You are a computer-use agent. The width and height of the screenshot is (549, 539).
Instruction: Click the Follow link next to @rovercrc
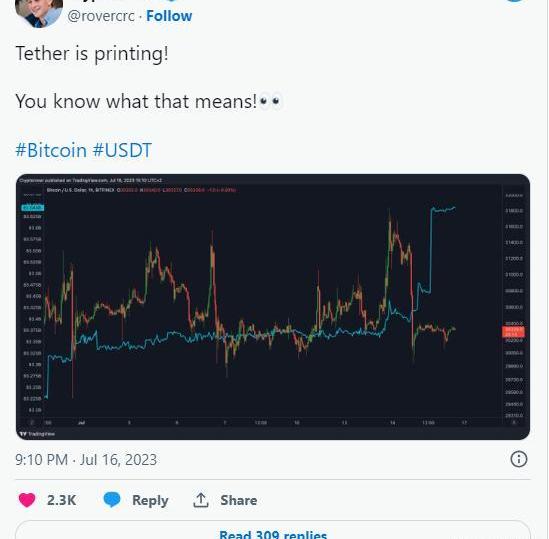[169, 16]
